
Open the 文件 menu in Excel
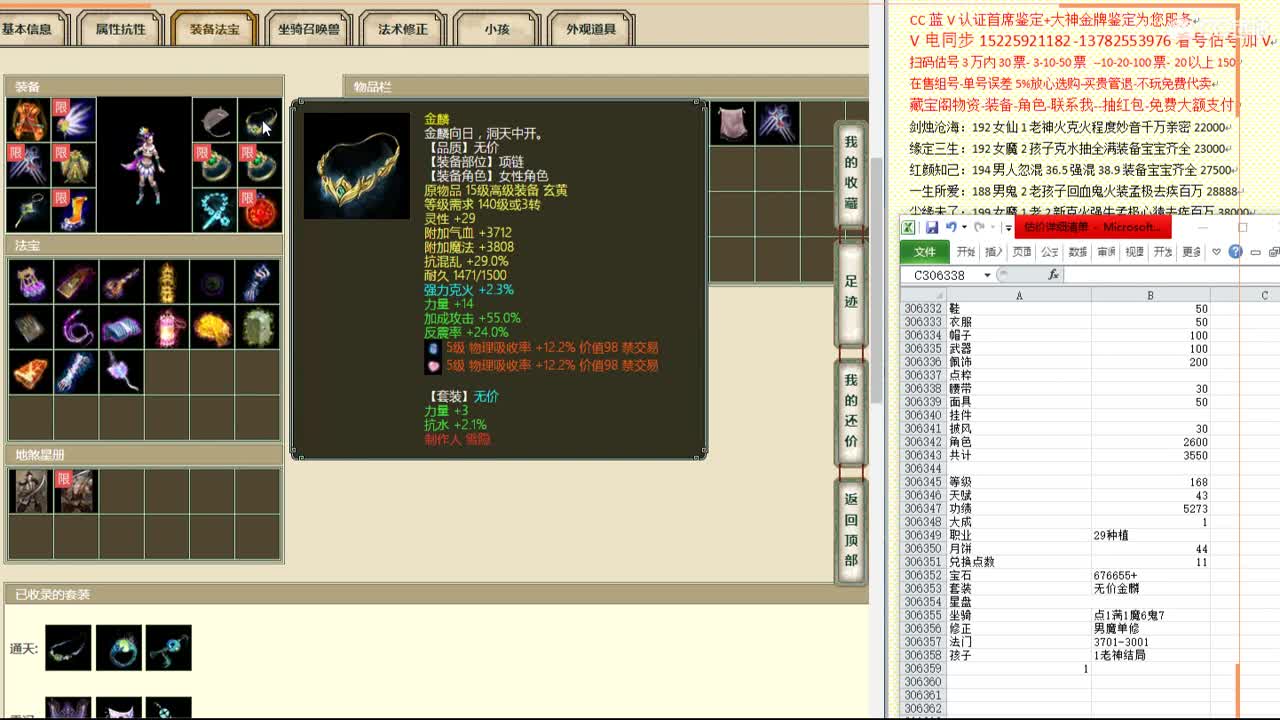coord(923,253)
